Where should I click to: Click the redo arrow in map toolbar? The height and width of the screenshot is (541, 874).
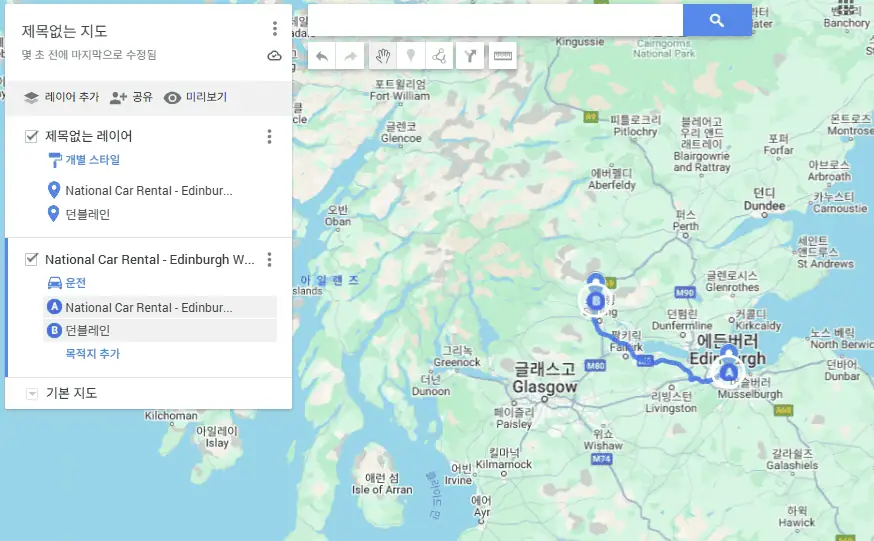click(x=350, y=56)
